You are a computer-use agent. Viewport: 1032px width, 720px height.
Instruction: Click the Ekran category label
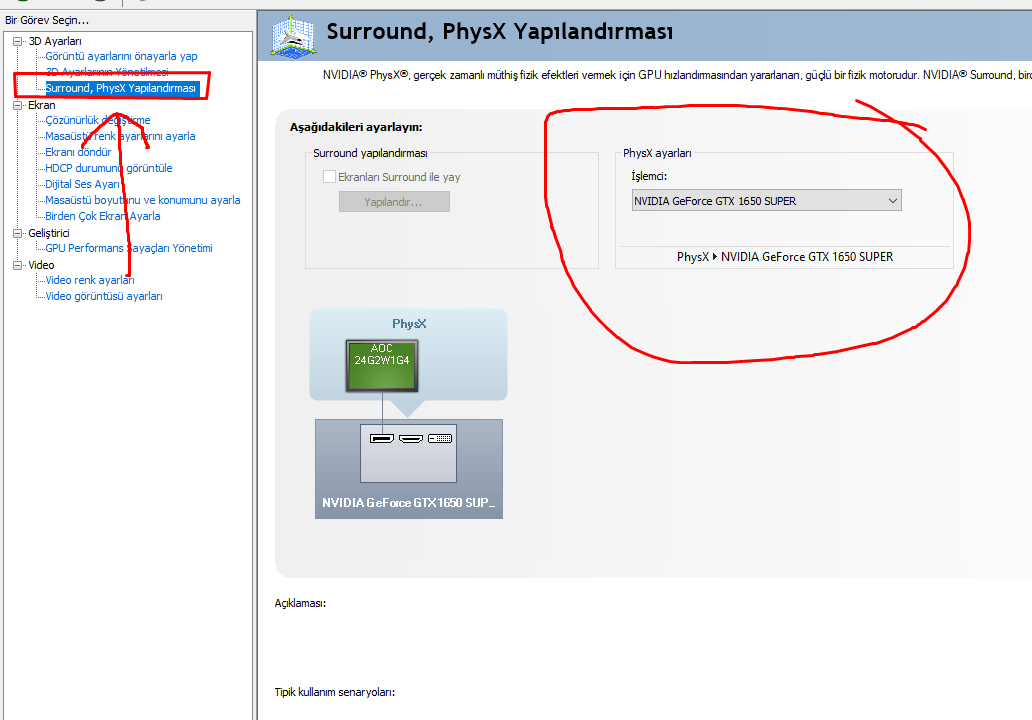41,105
